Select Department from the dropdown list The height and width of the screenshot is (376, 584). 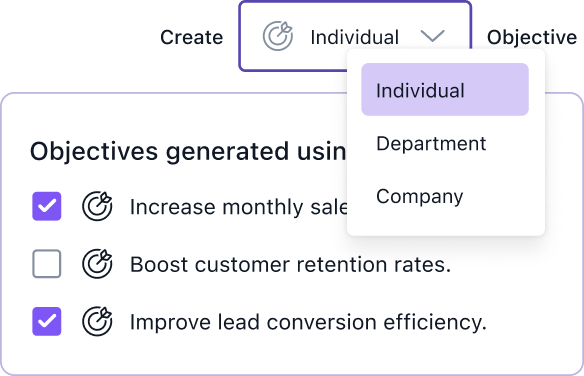click(431, 144)
